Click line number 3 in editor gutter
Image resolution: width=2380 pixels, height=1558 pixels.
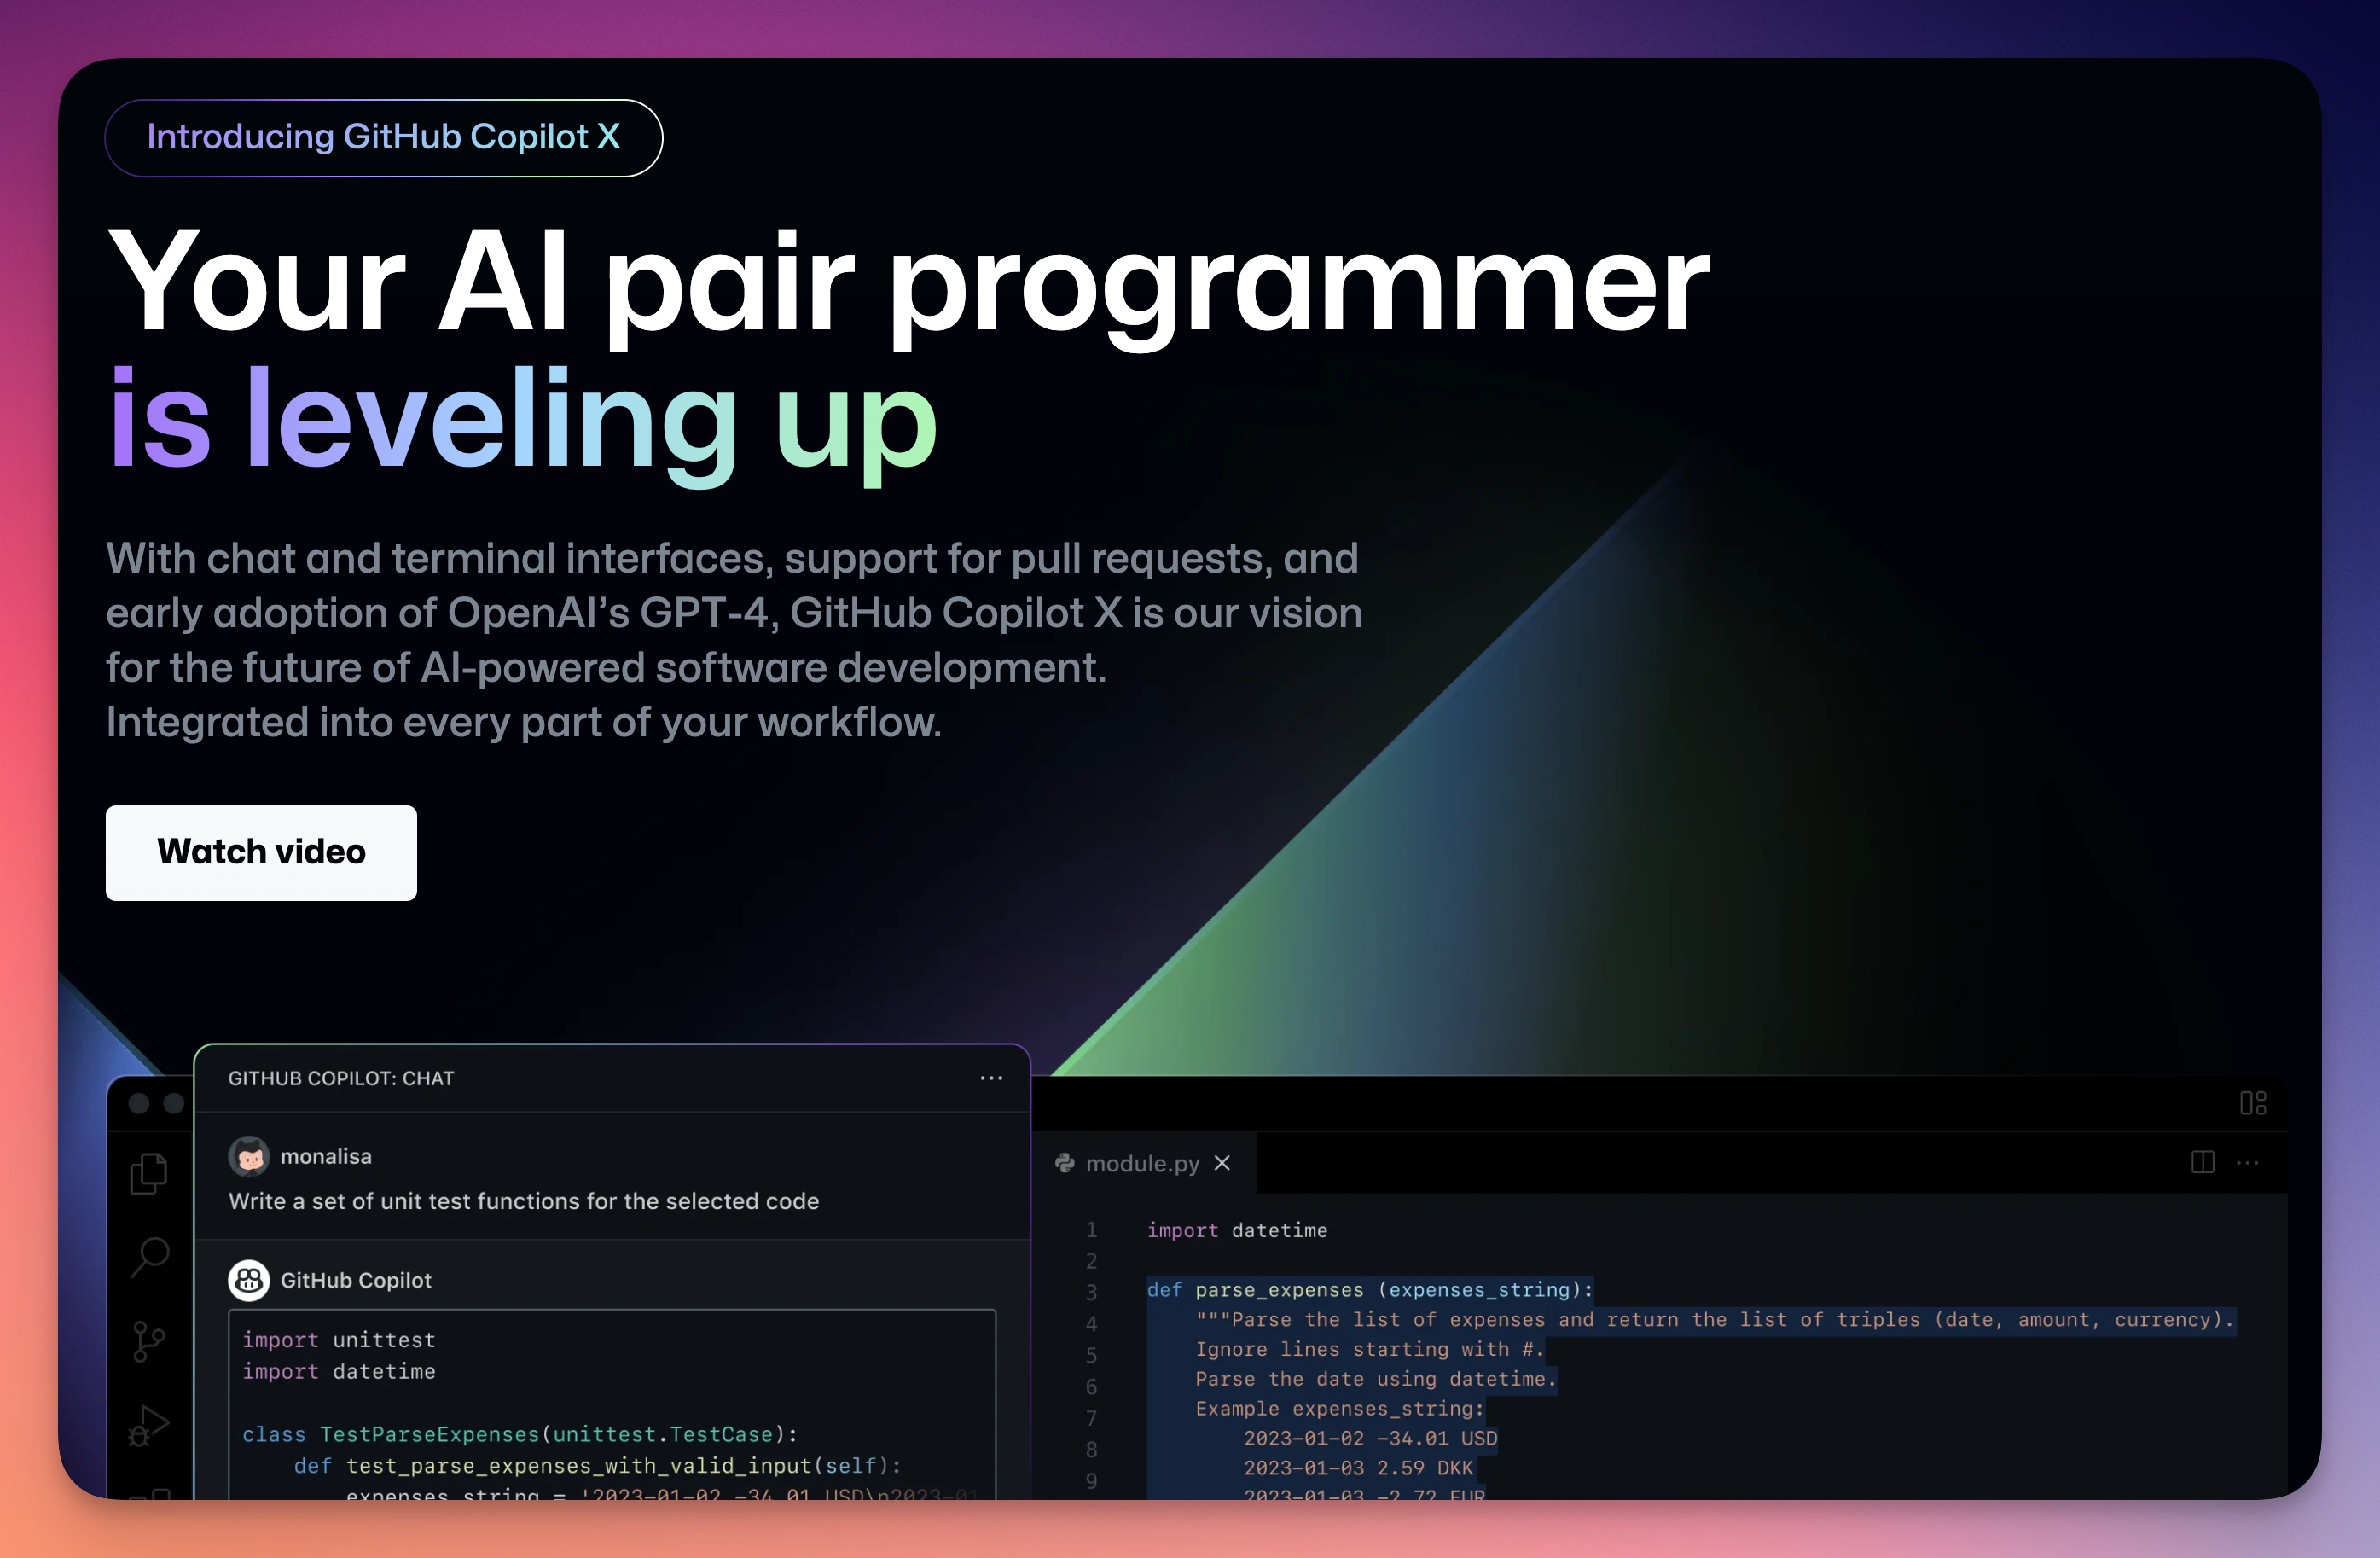[x=1092, y=1292]
